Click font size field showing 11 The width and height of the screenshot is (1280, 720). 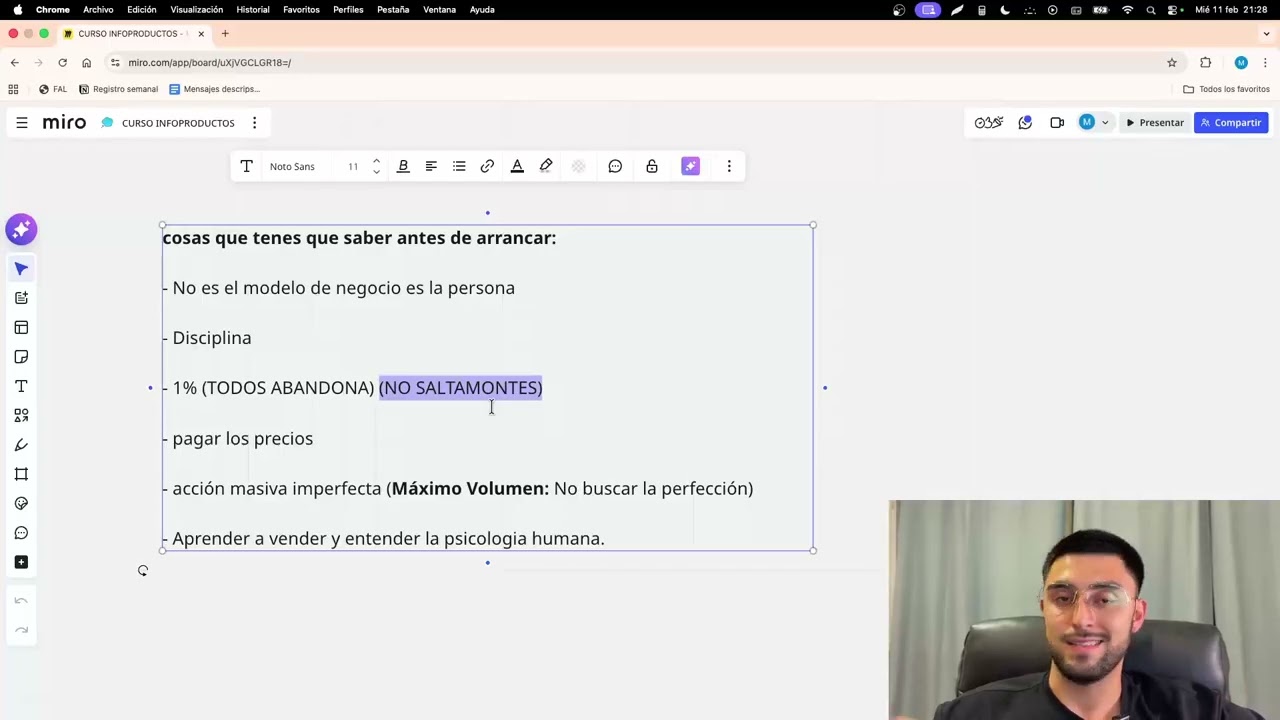[353, 166]
